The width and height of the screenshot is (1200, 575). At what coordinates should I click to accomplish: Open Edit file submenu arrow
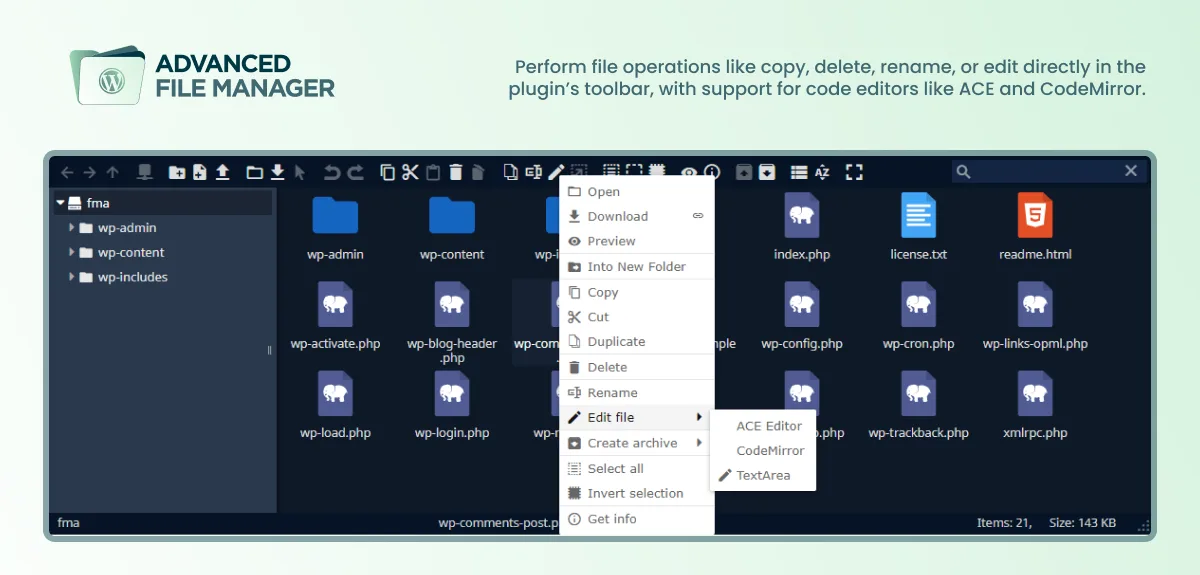699,417
